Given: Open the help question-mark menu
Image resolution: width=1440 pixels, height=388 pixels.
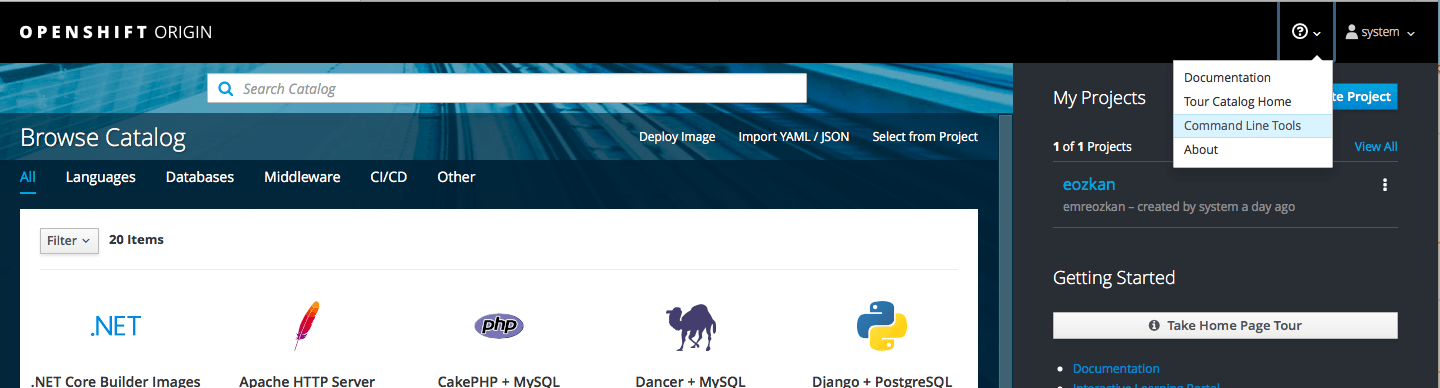Looking at the screenshot, I should (x=1307, y=32).
